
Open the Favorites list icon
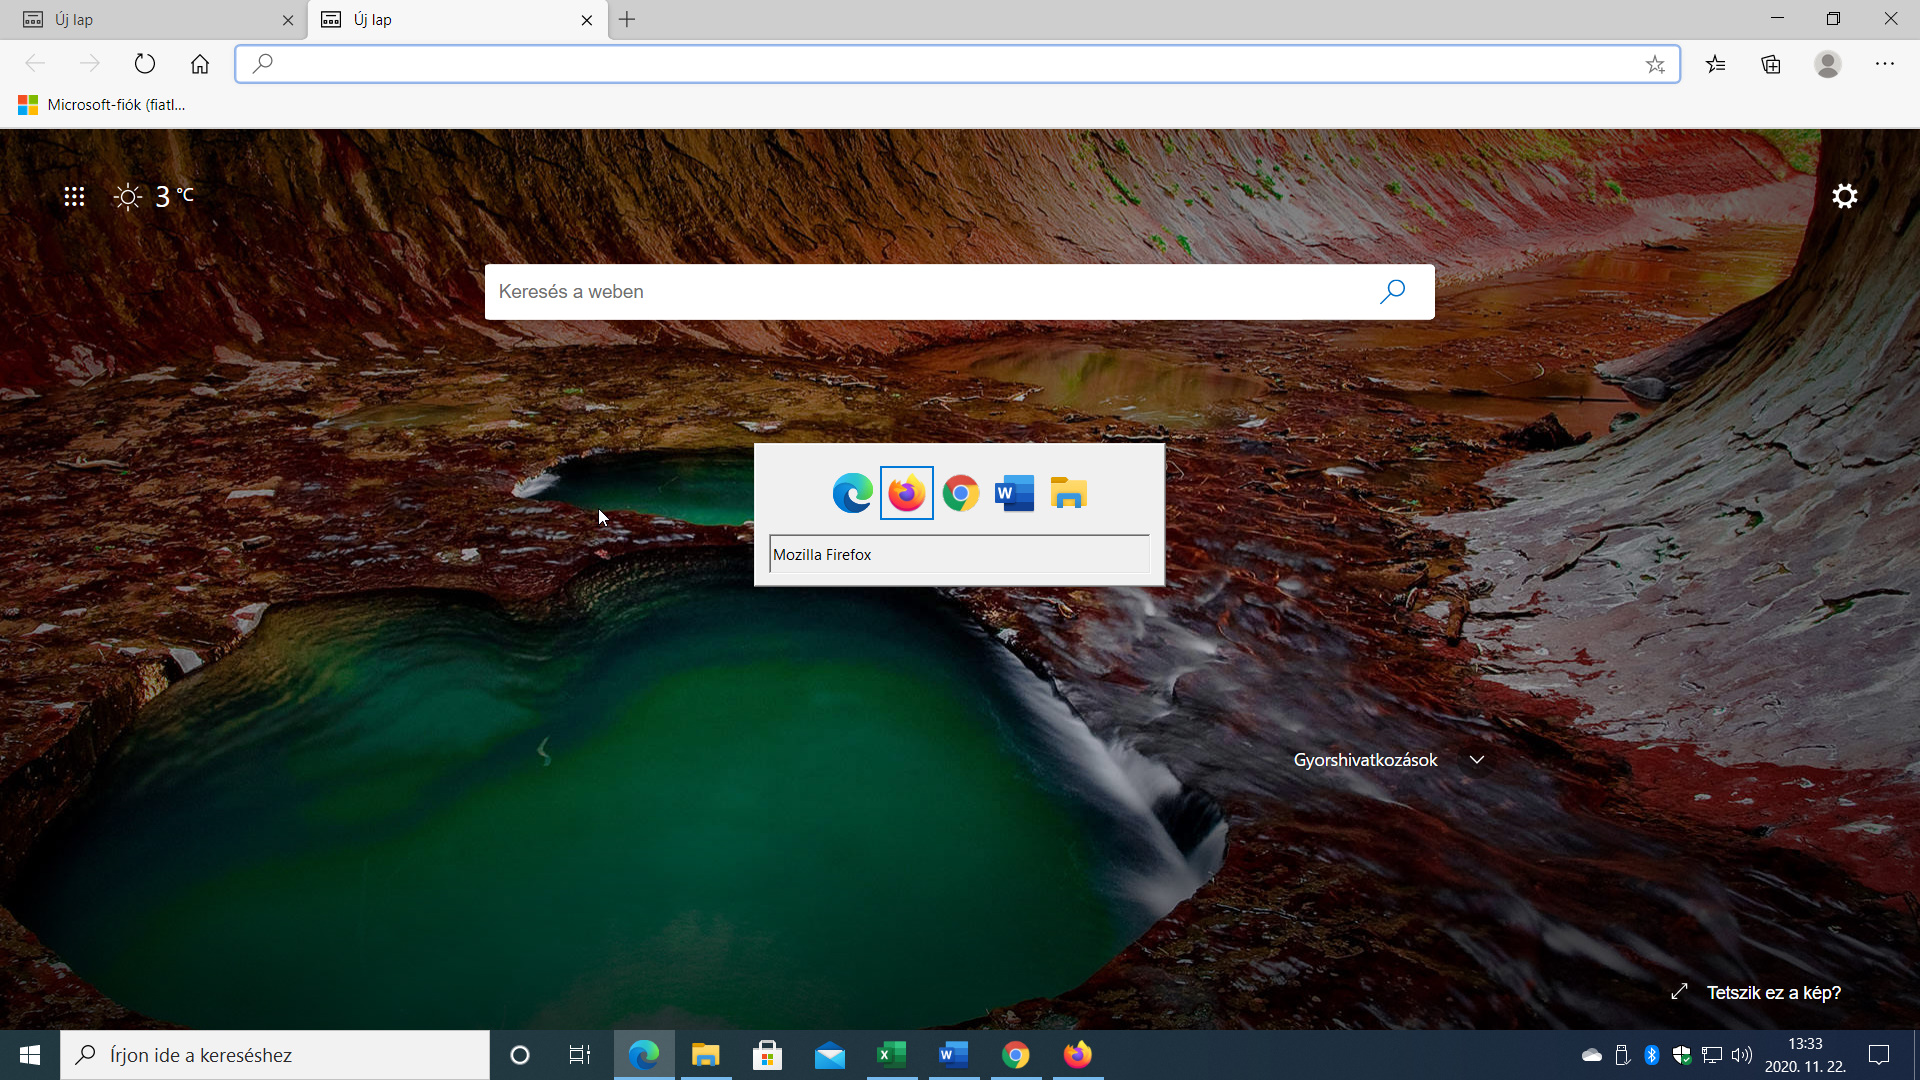coord(1716,65)
